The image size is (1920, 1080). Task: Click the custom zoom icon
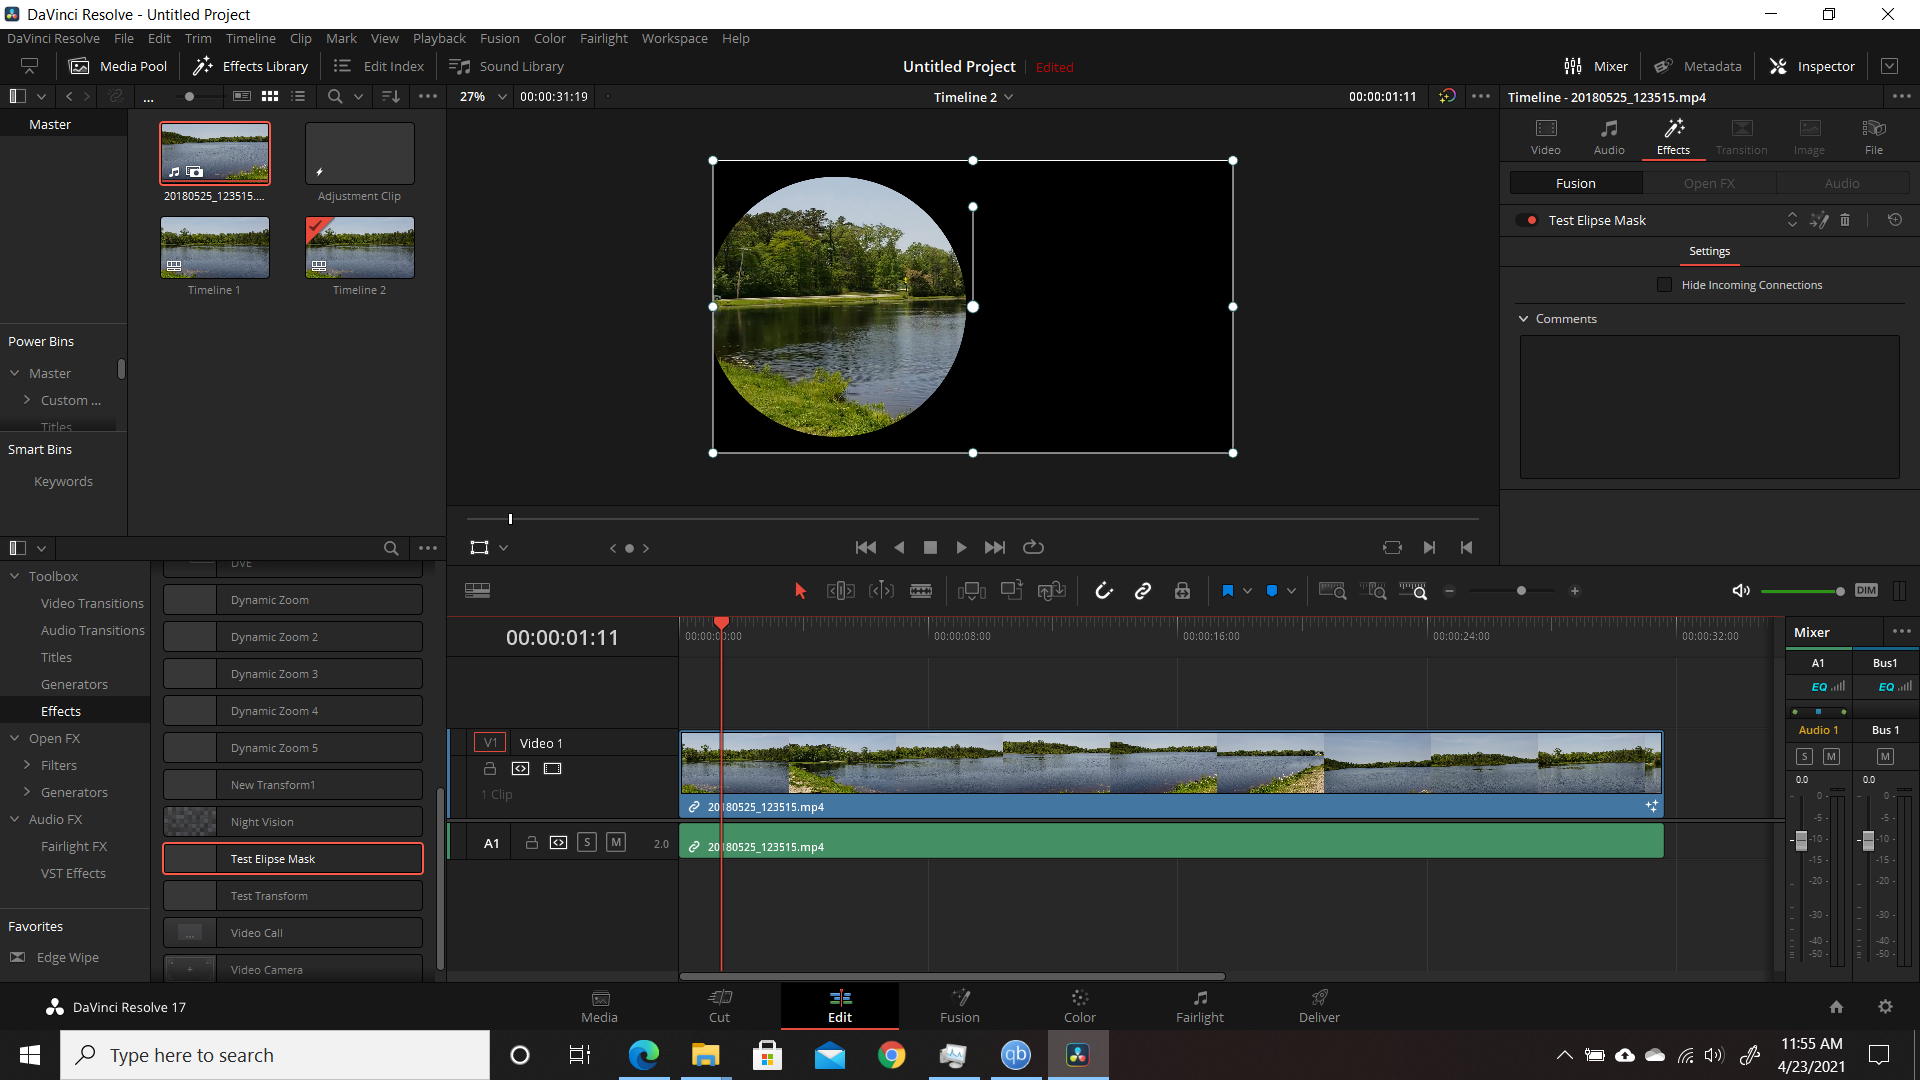(1413, 591)
